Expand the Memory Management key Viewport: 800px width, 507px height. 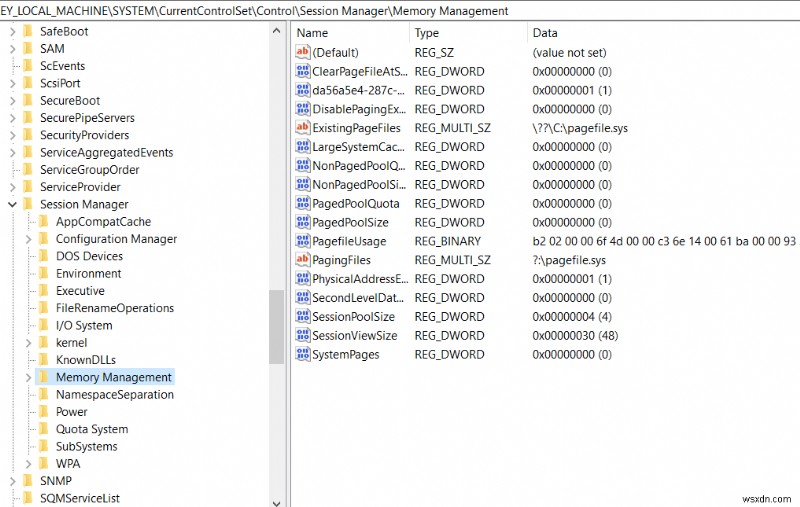point(29,377)
